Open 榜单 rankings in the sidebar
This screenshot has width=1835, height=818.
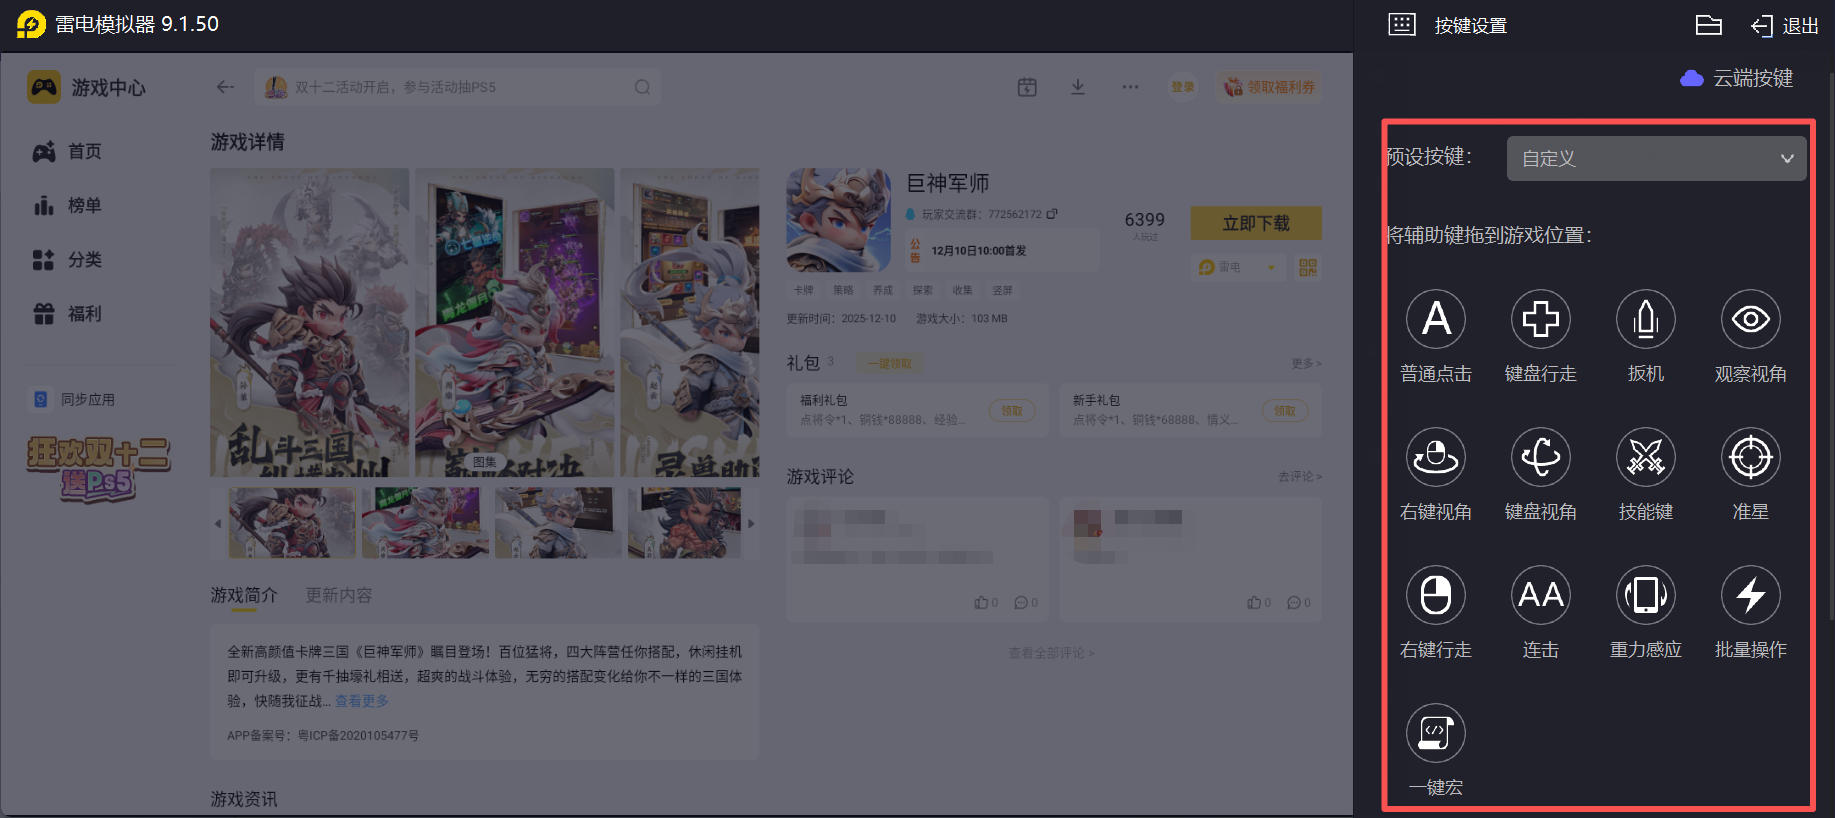[68, 205]
